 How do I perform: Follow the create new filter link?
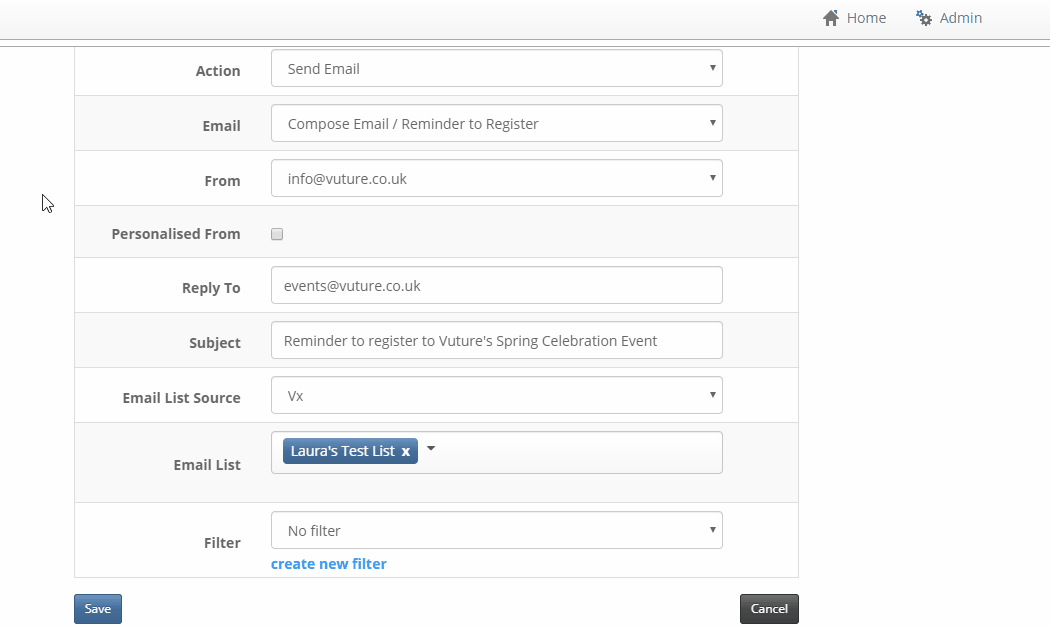pyautogui.click(x=329, y=564)
